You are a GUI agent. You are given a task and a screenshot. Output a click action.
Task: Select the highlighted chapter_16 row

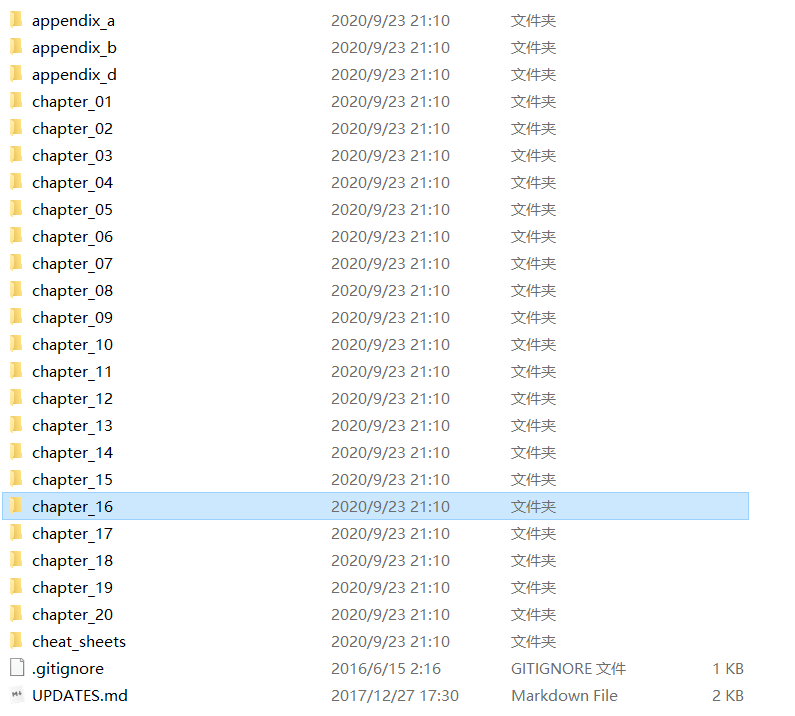[x=375, y=506]
